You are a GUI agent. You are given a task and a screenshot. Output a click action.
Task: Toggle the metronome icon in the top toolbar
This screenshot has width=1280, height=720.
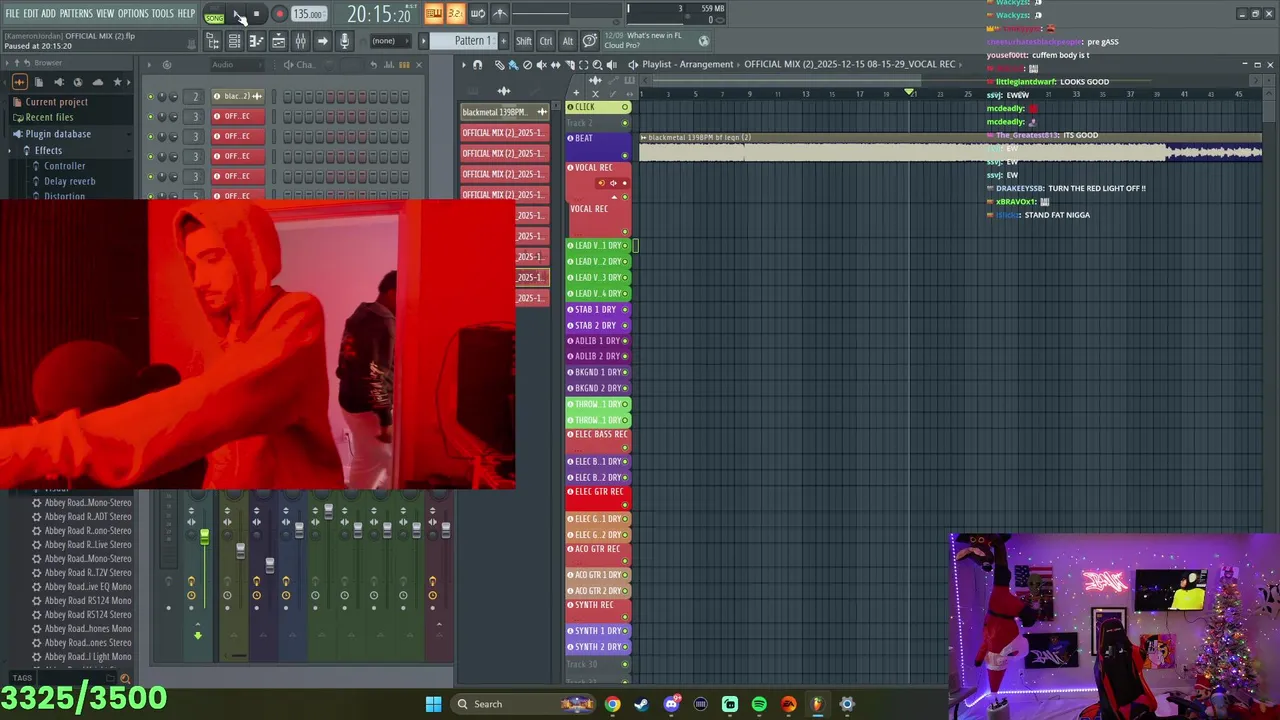point(499,13)
